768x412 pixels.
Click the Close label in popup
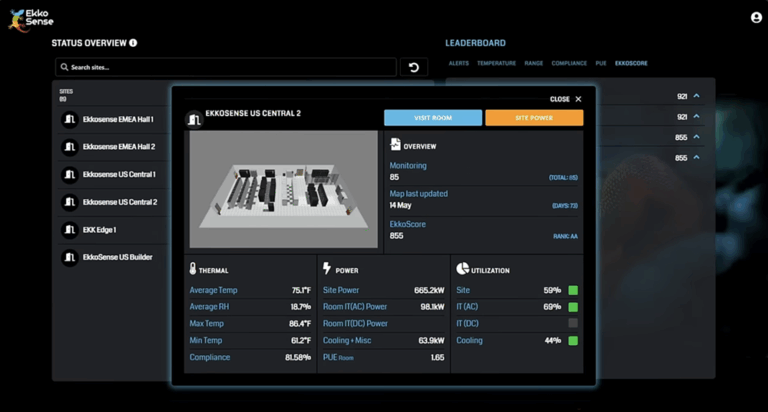(559, 99)
